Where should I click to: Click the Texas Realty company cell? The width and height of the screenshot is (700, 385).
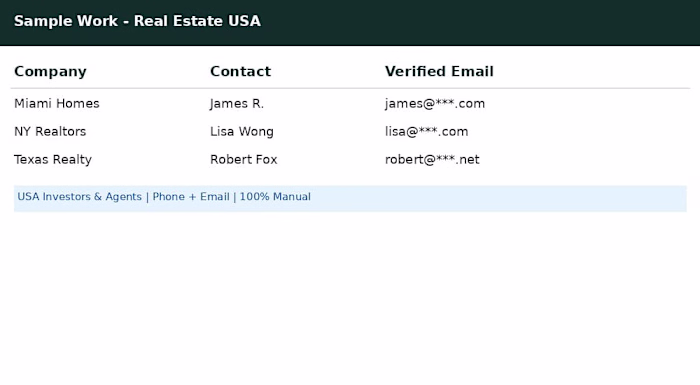[x=53, y=160]
